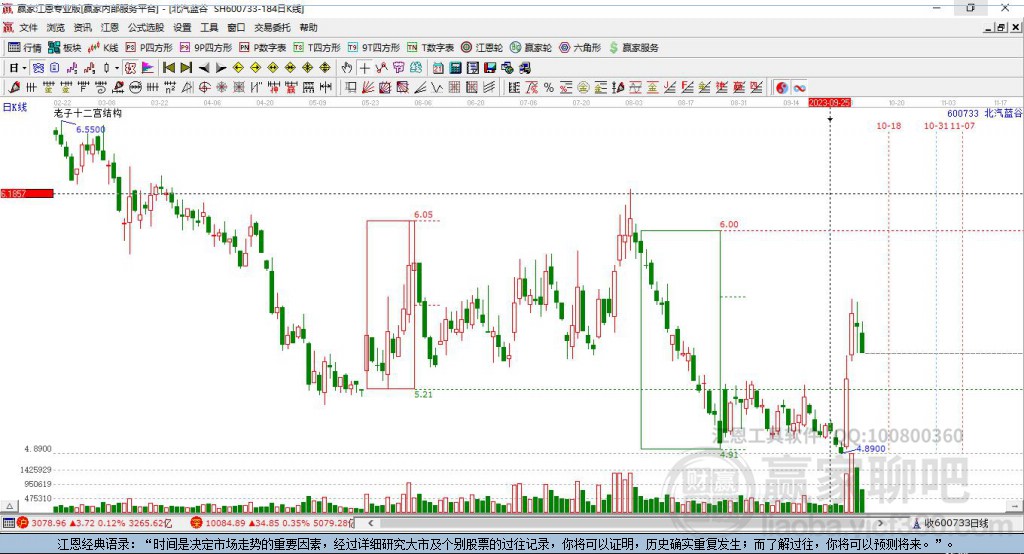The height and width of the screenshot is (554, 1024).
Task: Jump to first bar with skip-to-start arrow
Action: [168, 68]
